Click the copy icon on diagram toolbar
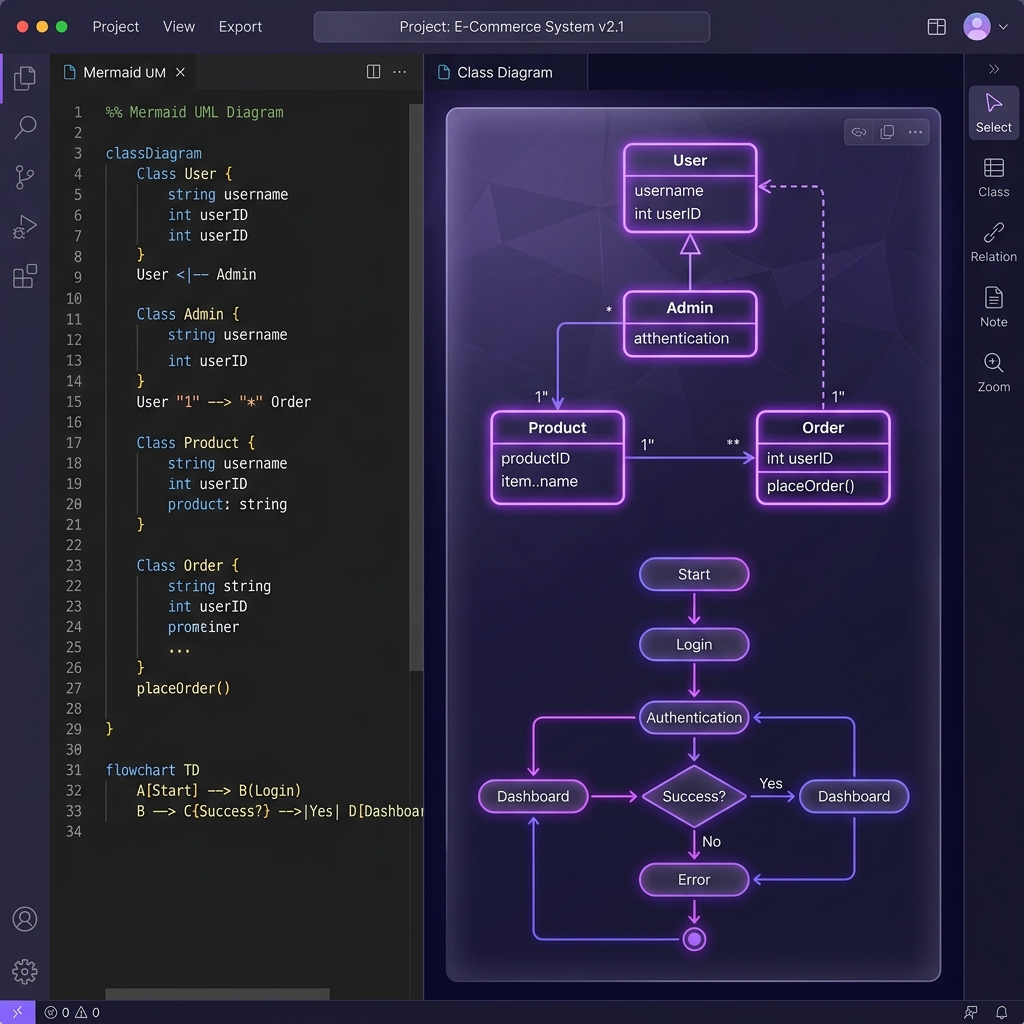 pos(887,132)
